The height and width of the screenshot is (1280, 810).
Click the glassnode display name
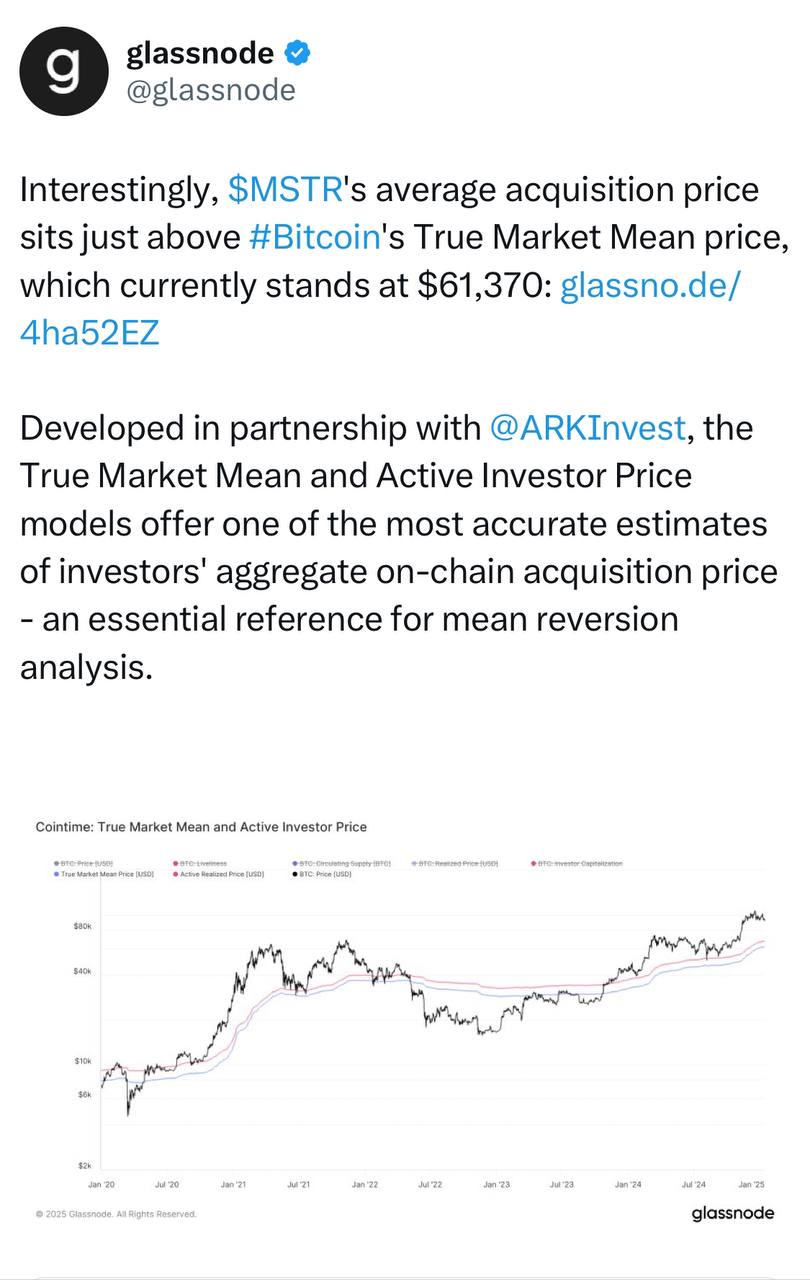click(200, 53)
